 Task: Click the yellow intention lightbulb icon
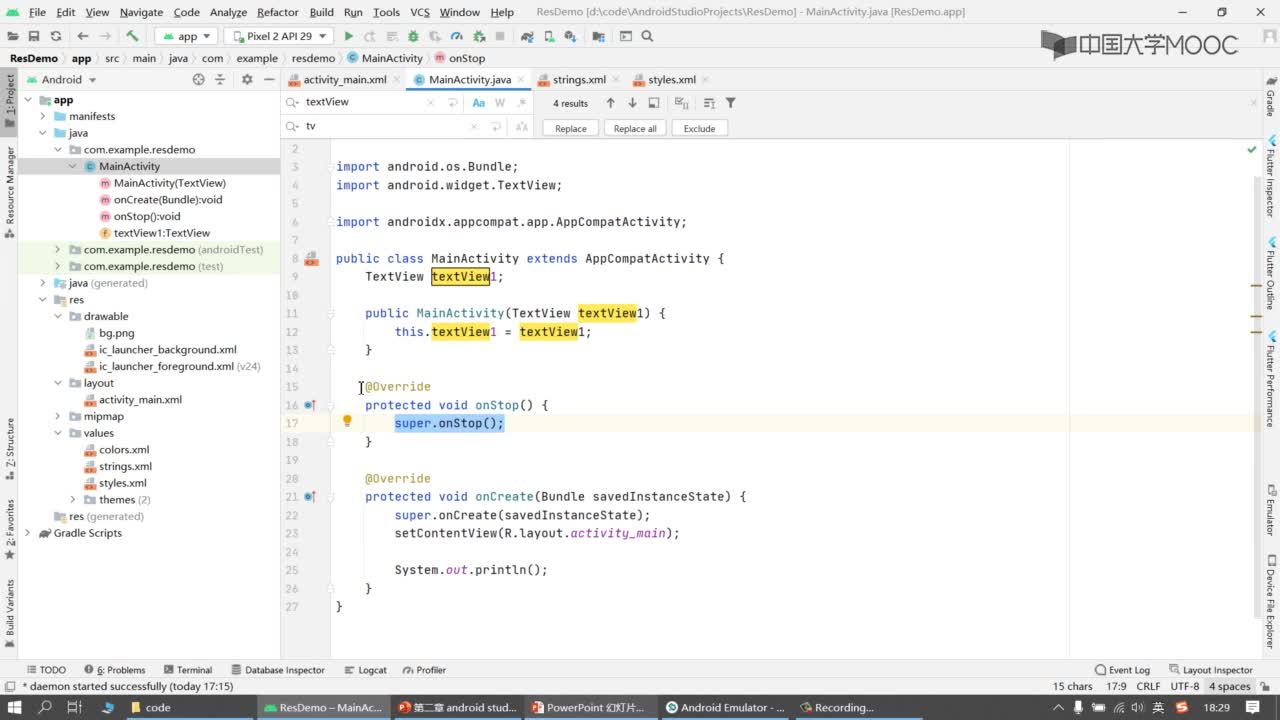pyautogui.click(x=347, y=421)
